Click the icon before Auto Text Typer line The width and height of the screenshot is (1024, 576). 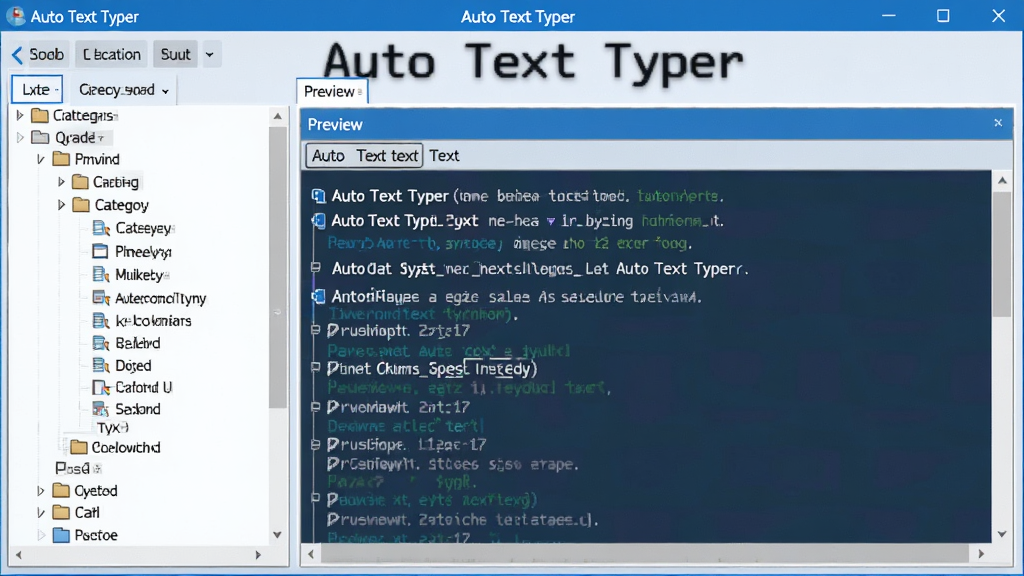click(318, 195)
